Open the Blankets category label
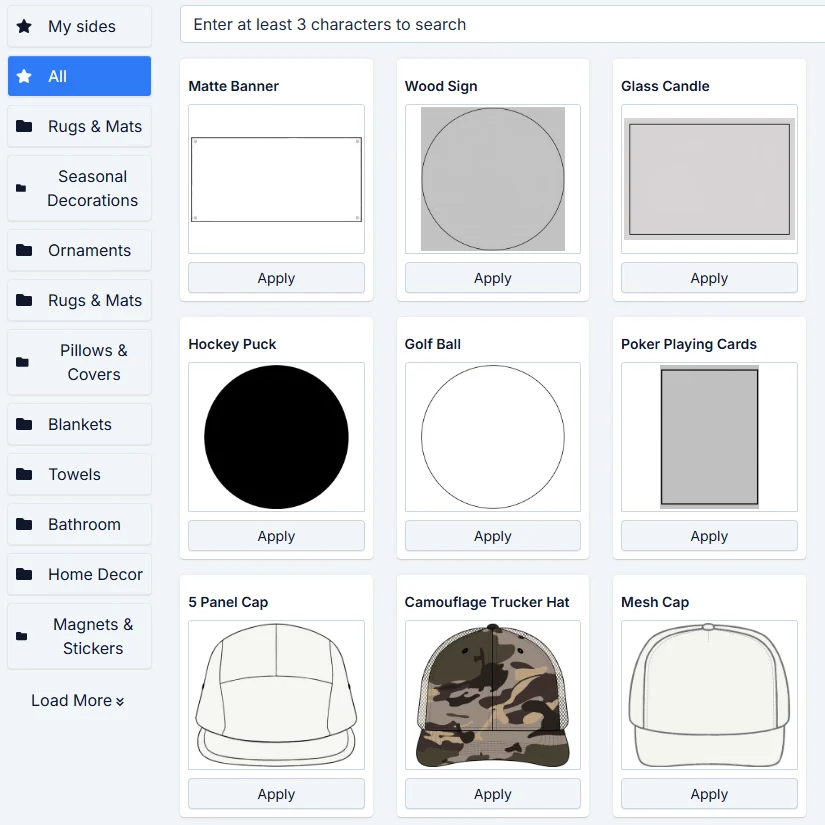 coord(80,424)
